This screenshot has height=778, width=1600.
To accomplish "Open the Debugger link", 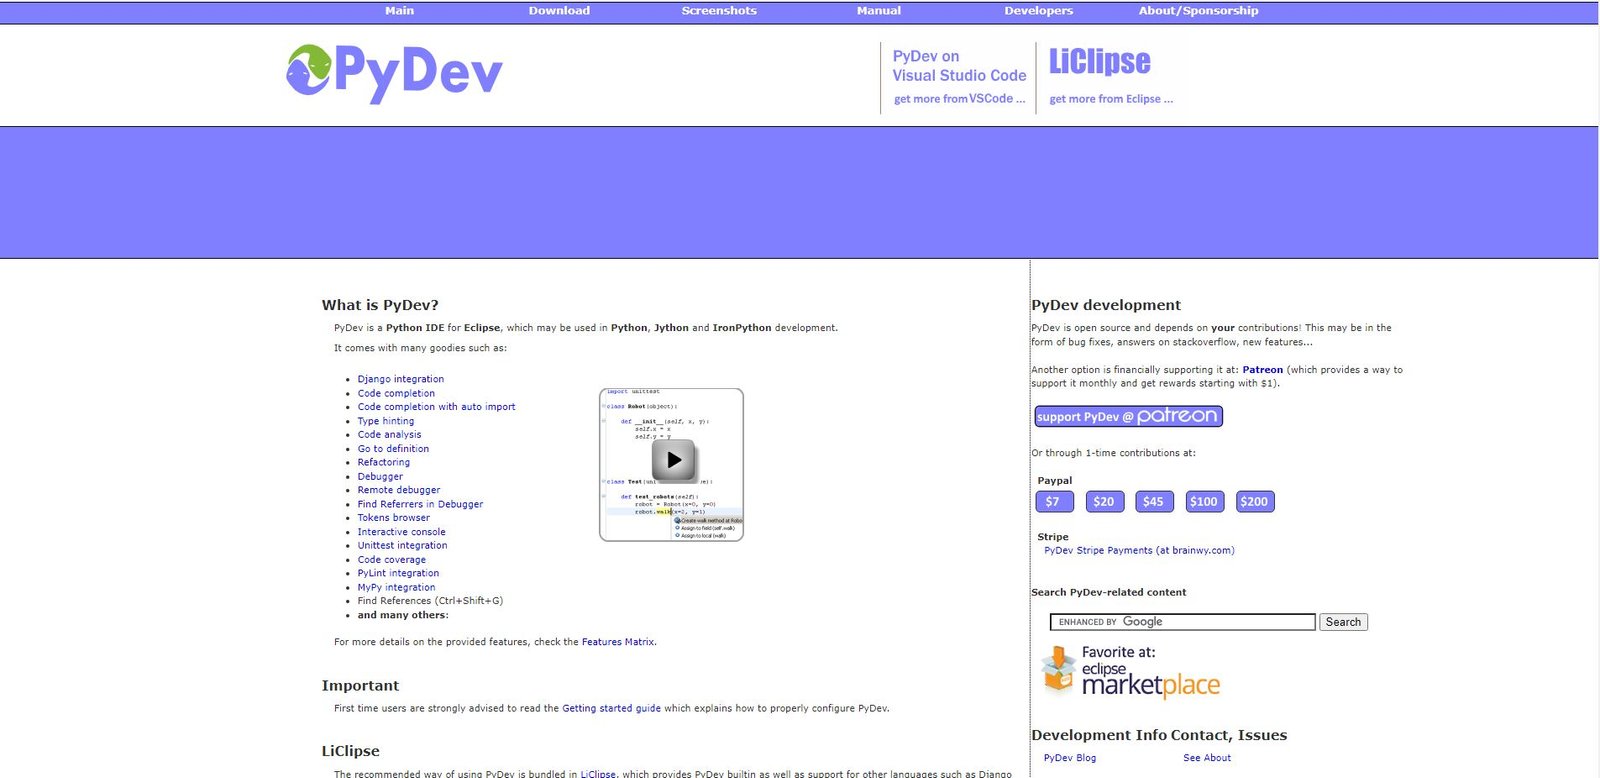I will click(380, 476).
